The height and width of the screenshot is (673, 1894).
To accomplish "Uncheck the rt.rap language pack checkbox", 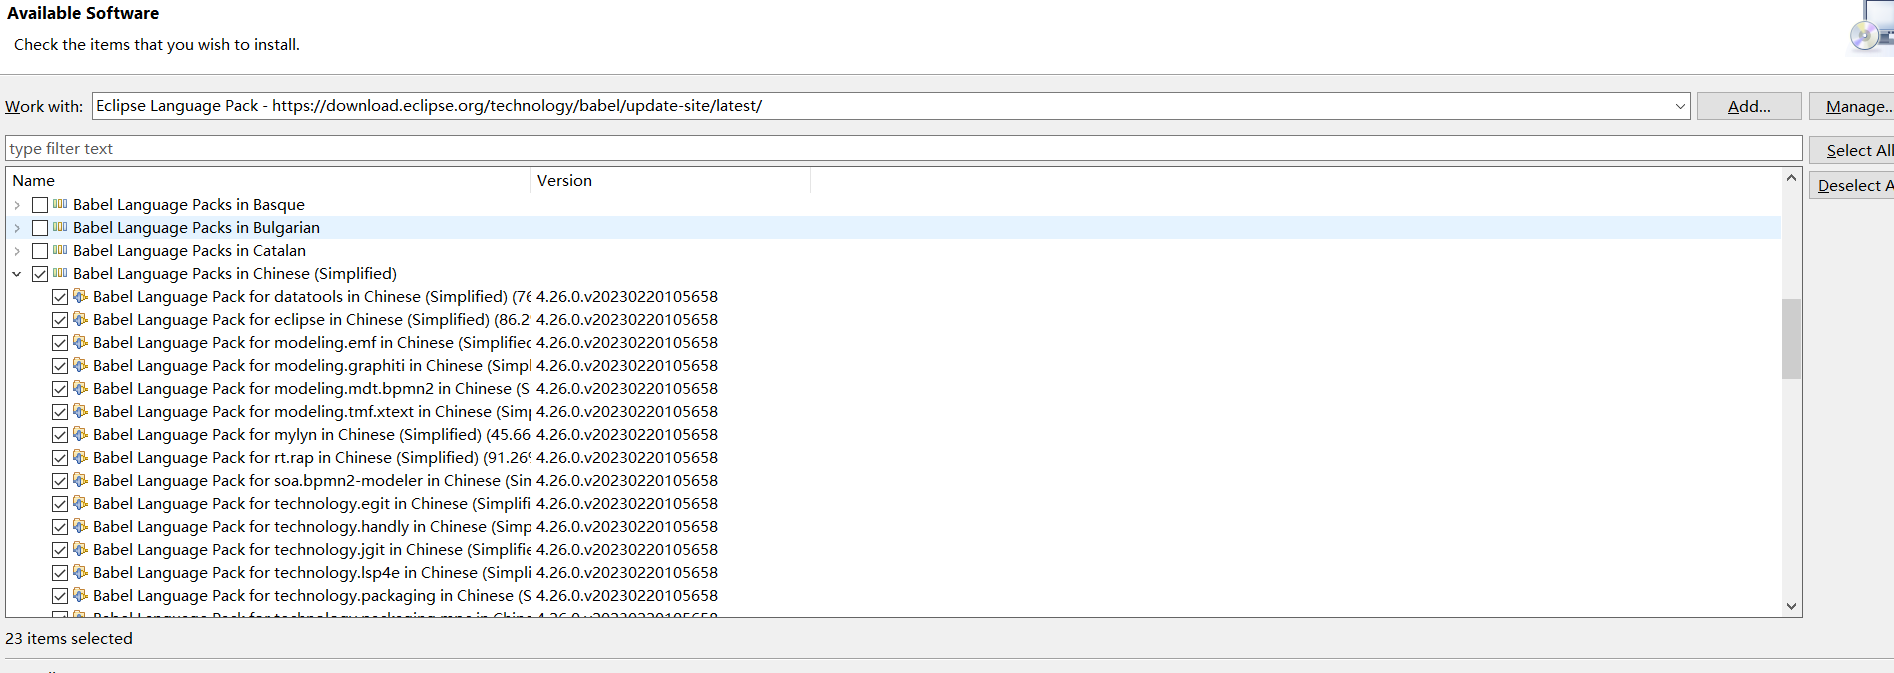I will 60,458.
